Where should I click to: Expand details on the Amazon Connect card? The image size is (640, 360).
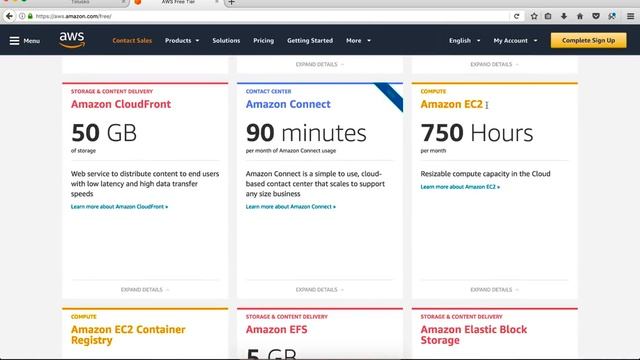coord(320,289)
